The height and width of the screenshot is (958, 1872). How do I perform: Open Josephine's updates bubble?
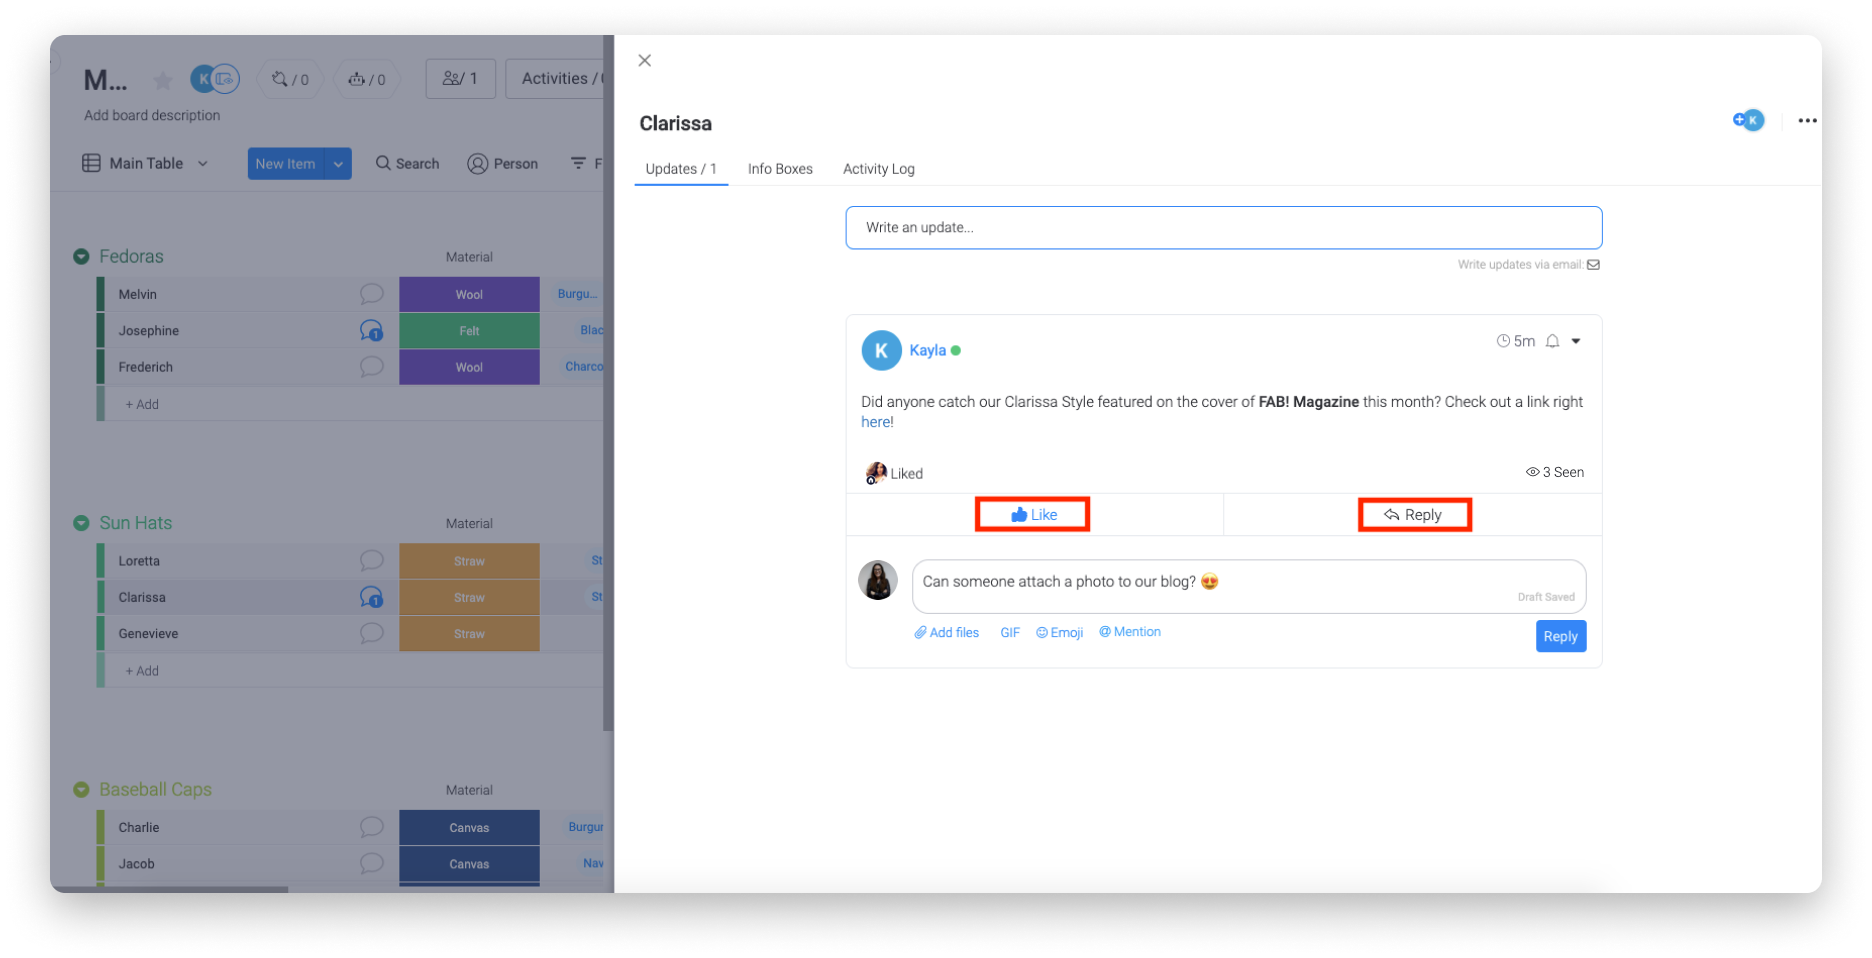click(372, 331)
